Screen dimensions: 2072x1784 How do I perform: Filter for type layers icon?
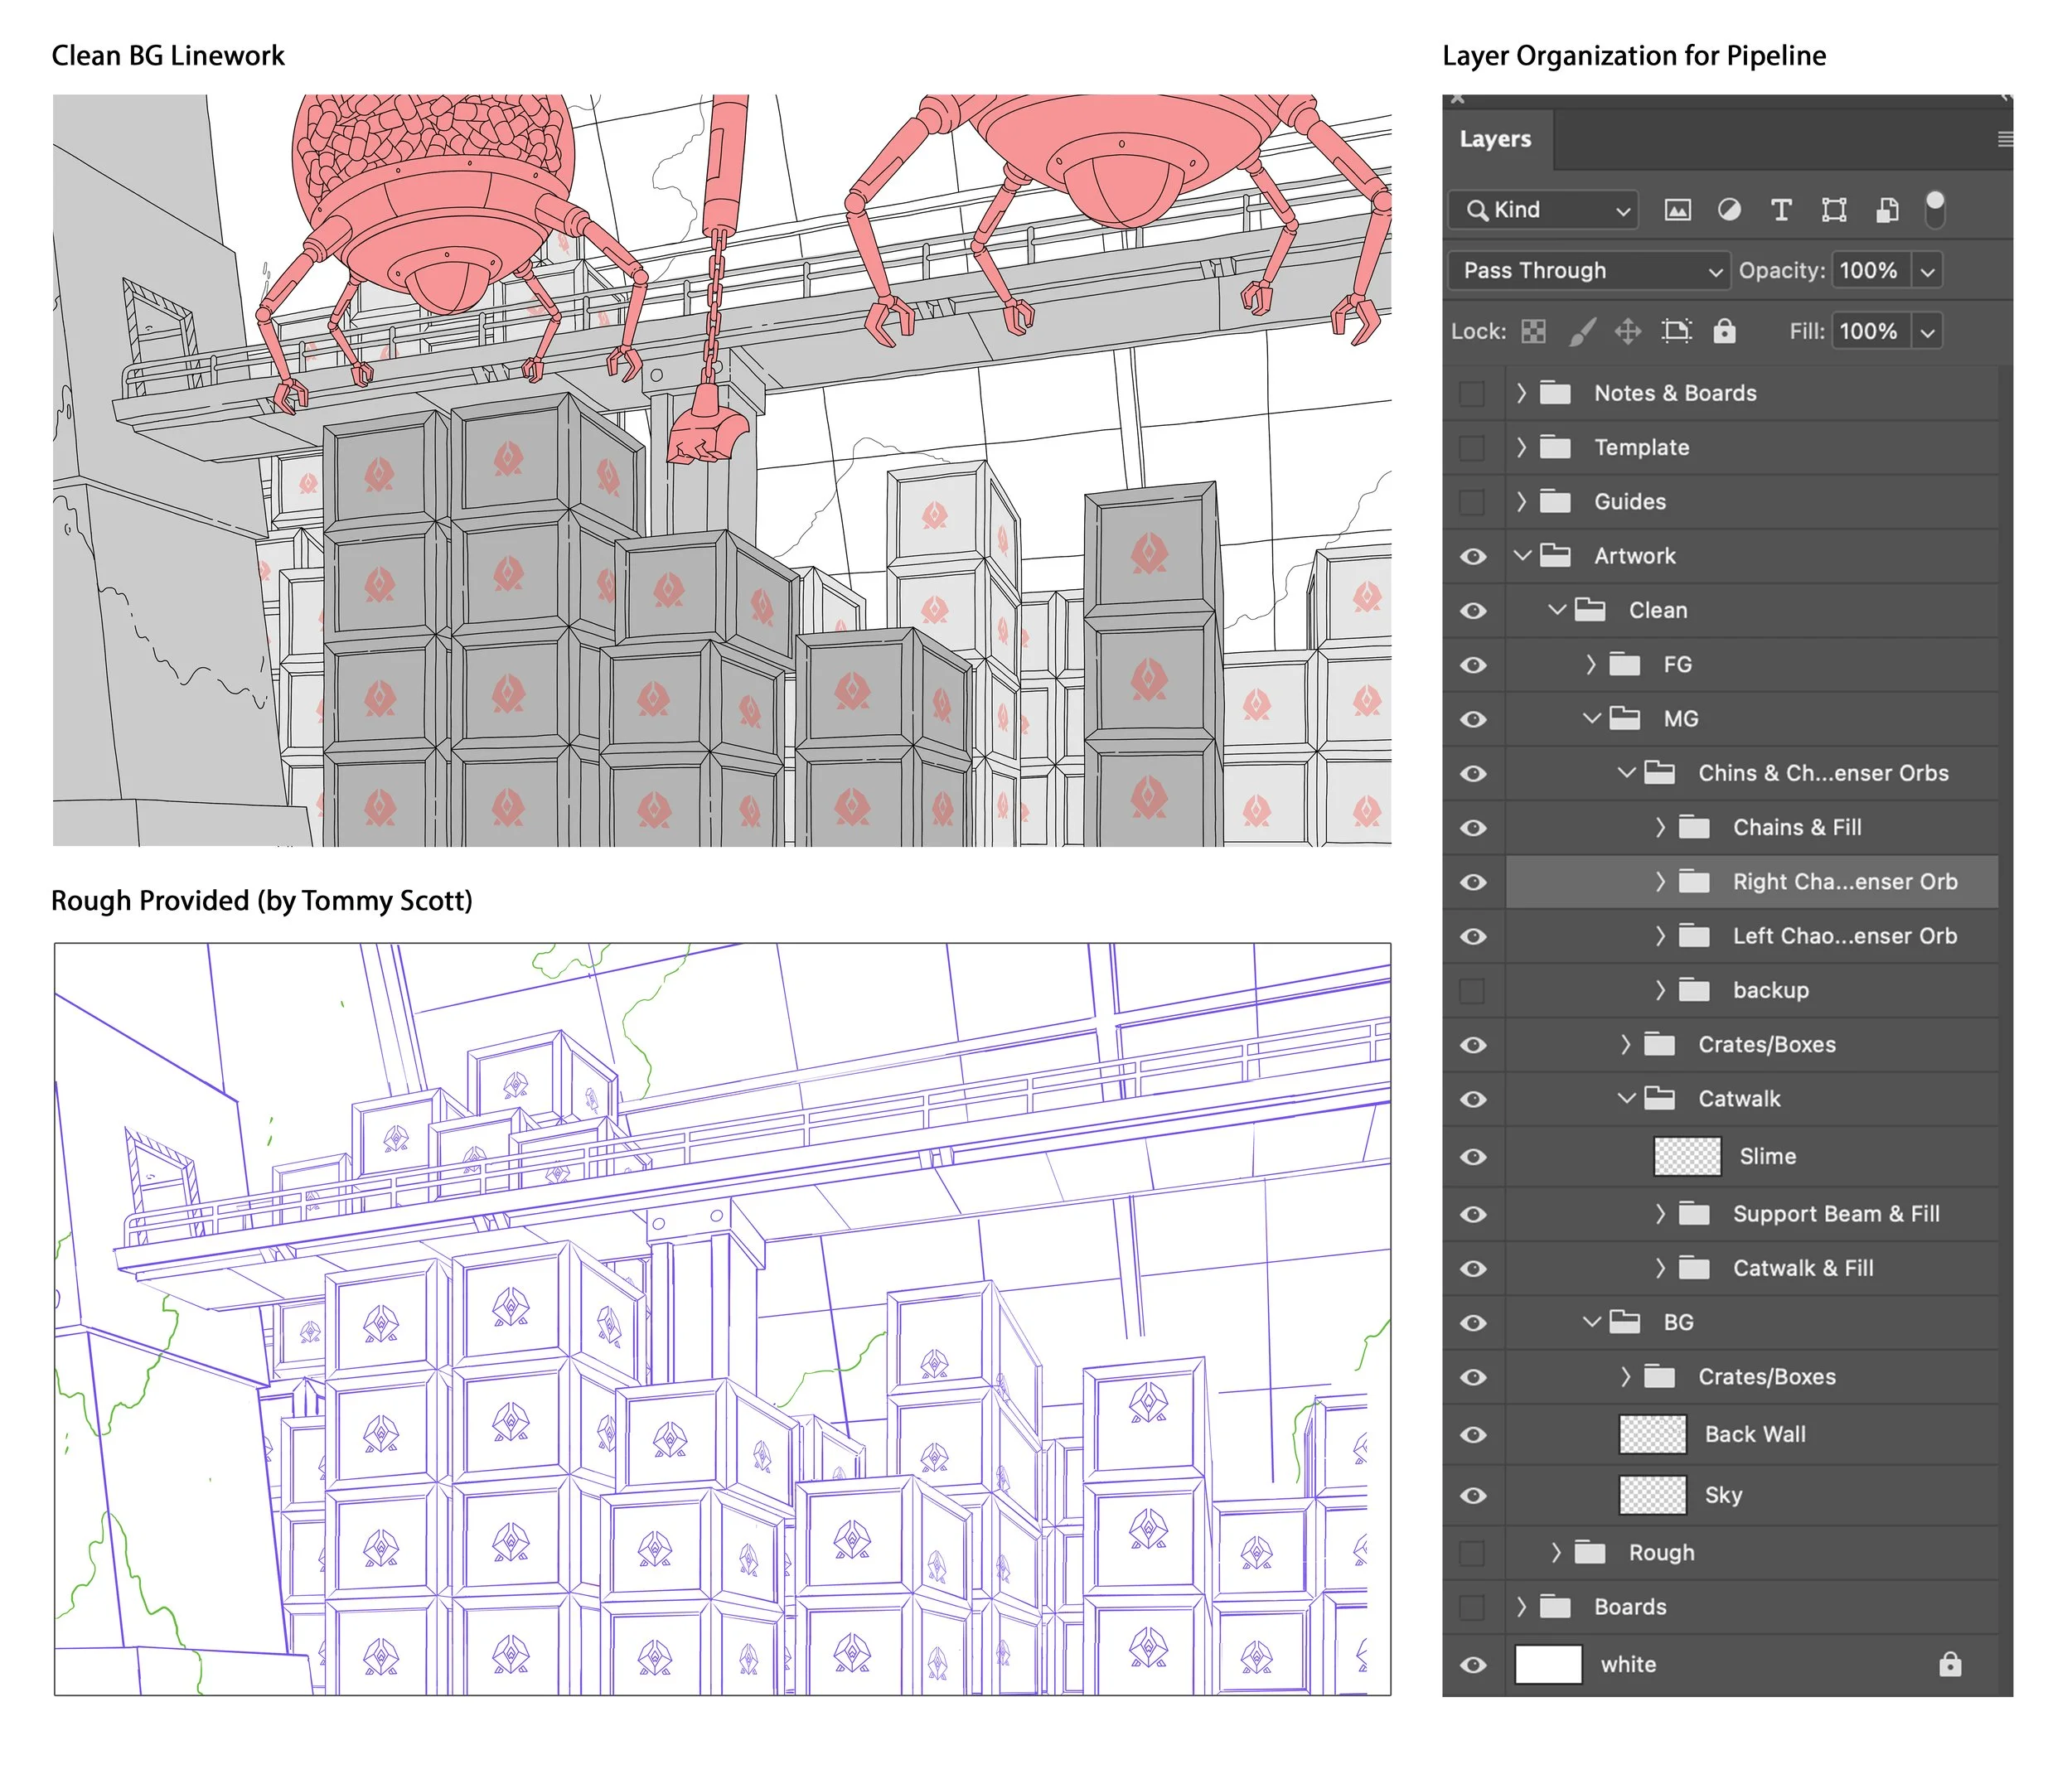point(1781,210)
